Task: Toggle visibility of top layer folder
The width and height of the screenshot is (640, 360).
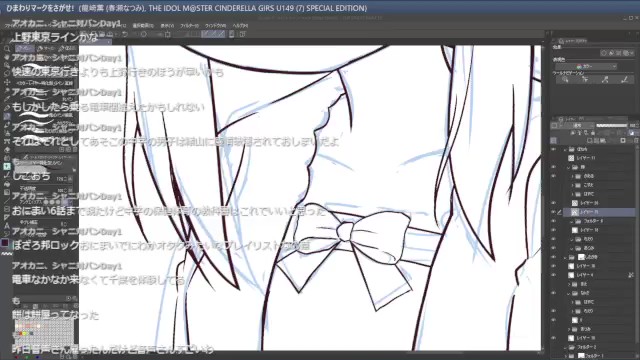Action: click(x=553, y=149)
